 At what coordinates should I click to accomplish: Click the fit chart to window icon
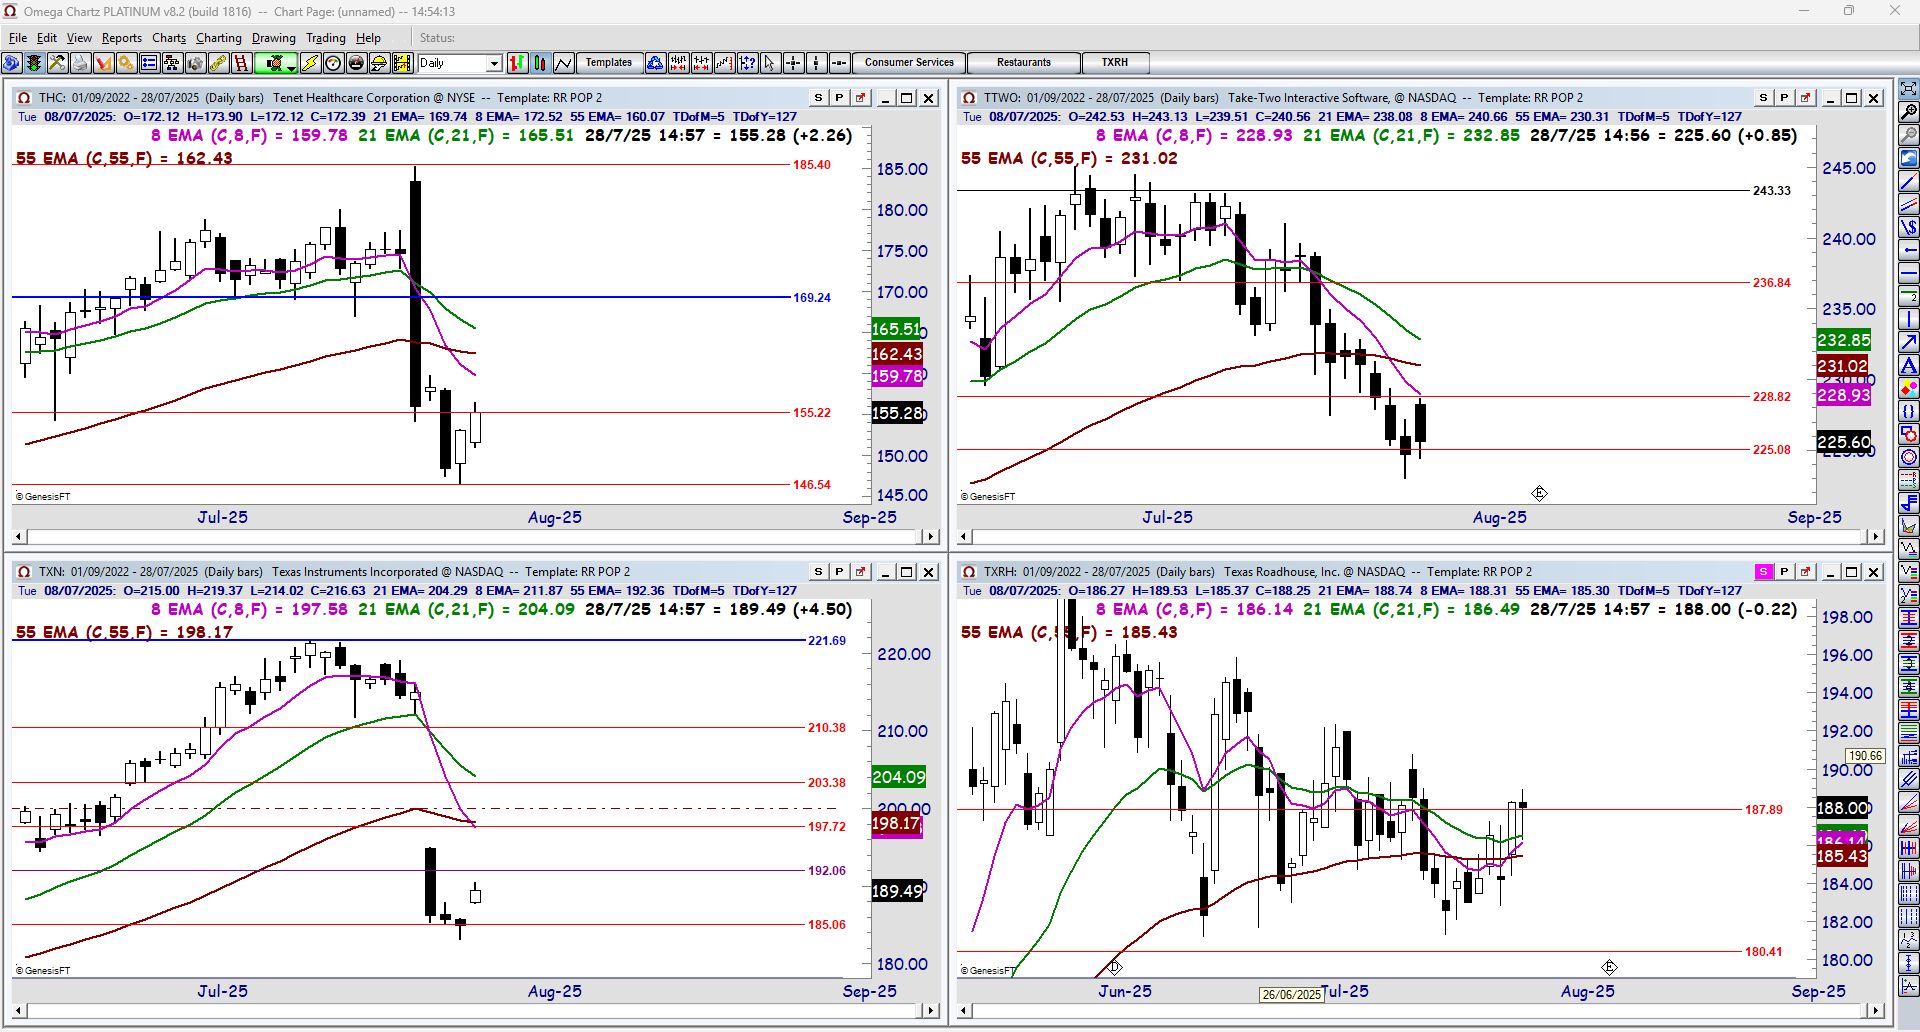[1909, 88]
